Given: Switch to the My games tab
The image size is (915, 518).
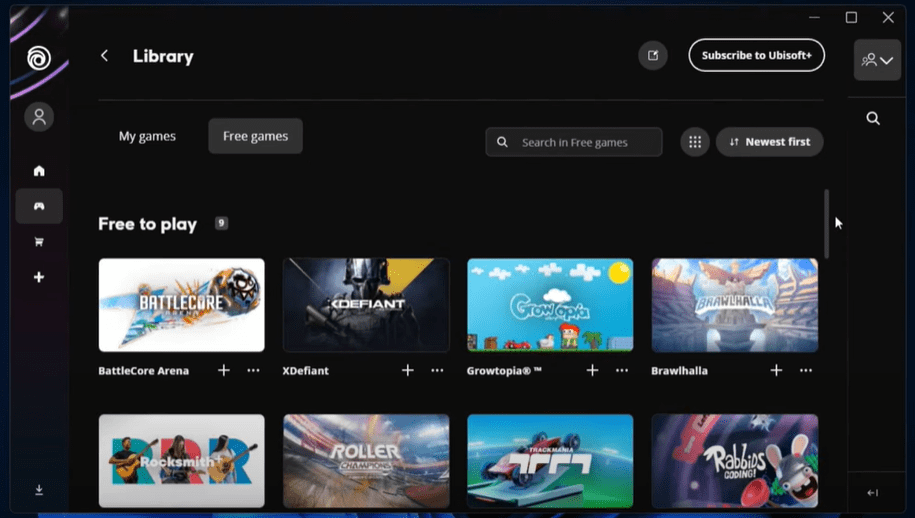Looking at the screenshot, I should point(147,136).
